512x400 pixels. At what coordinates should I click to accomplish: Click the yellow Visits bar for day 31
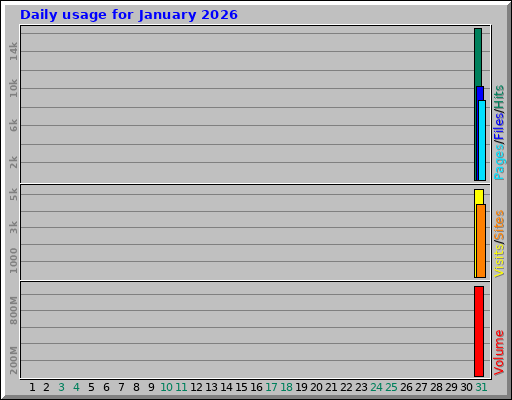click(x=479, y=197)
